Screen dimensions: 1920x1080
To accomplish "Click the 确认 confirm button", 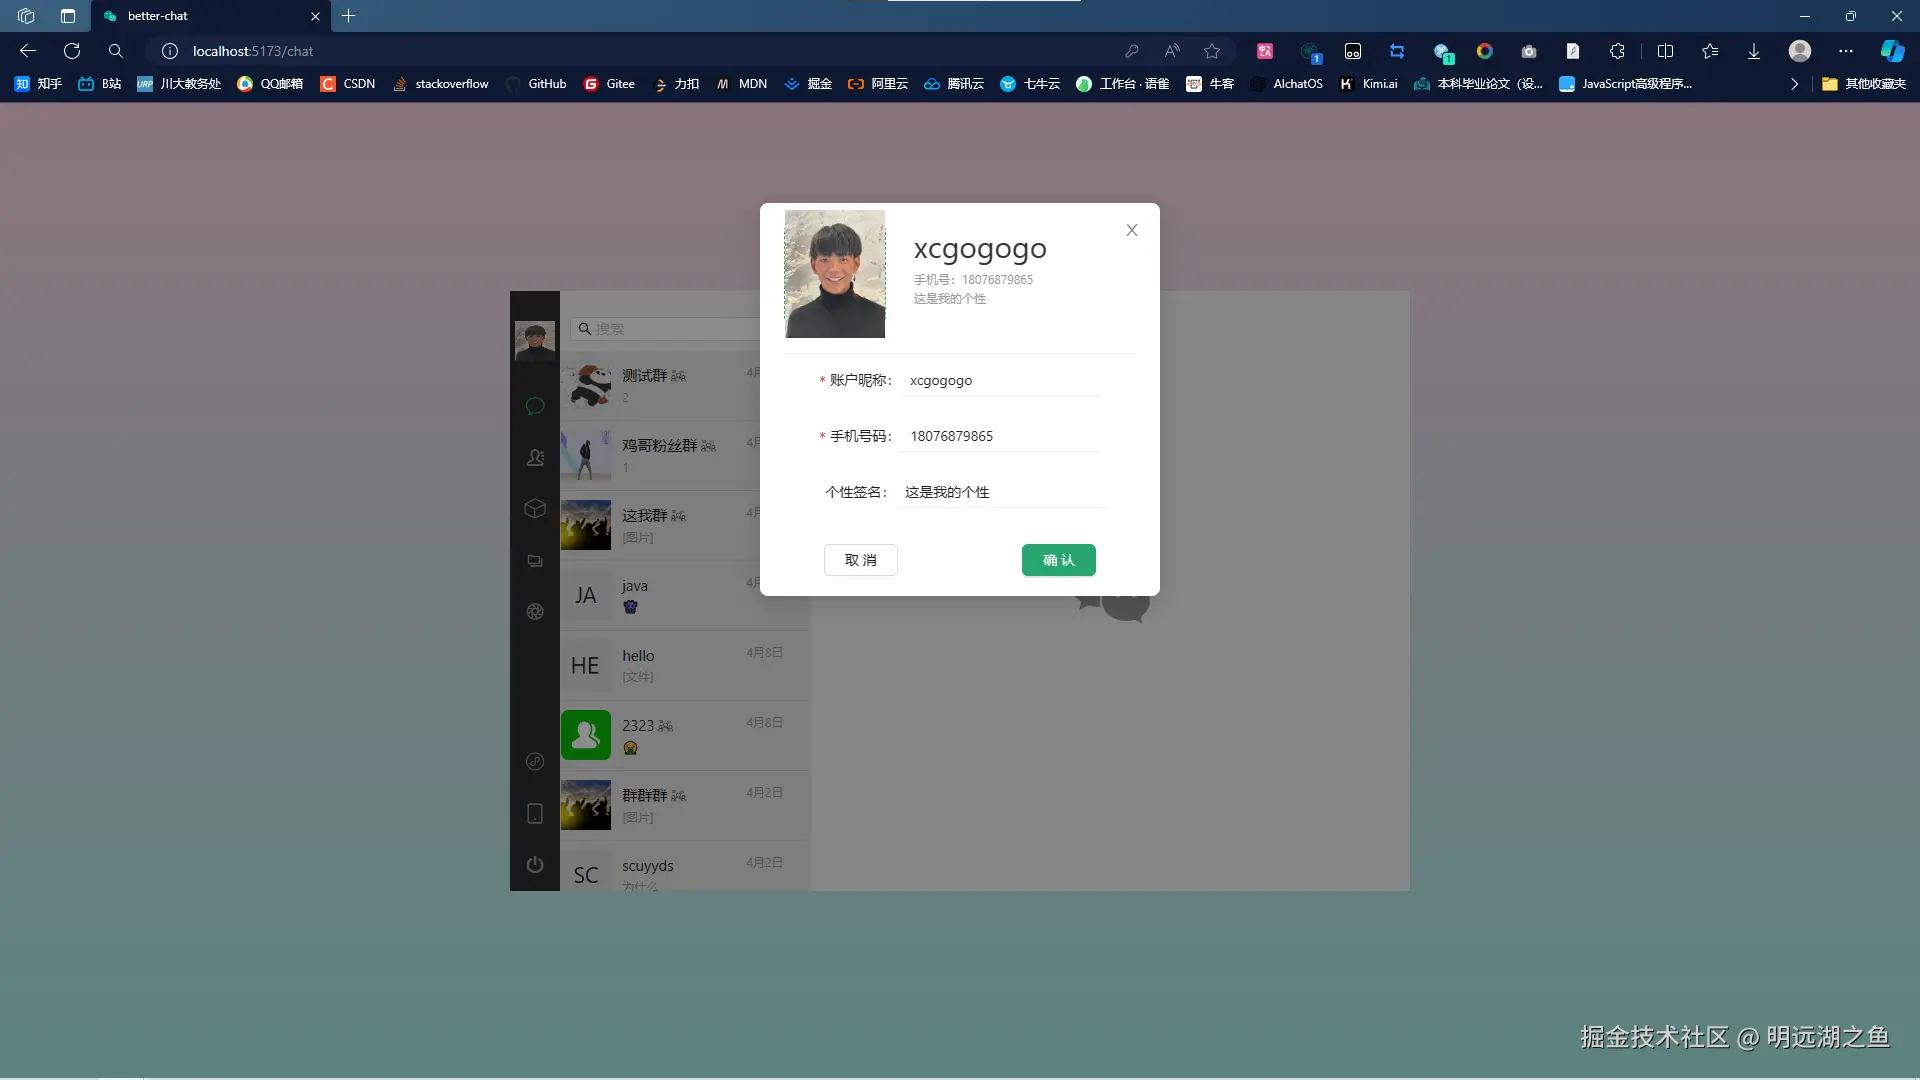I will click(x=1058, y=560).
